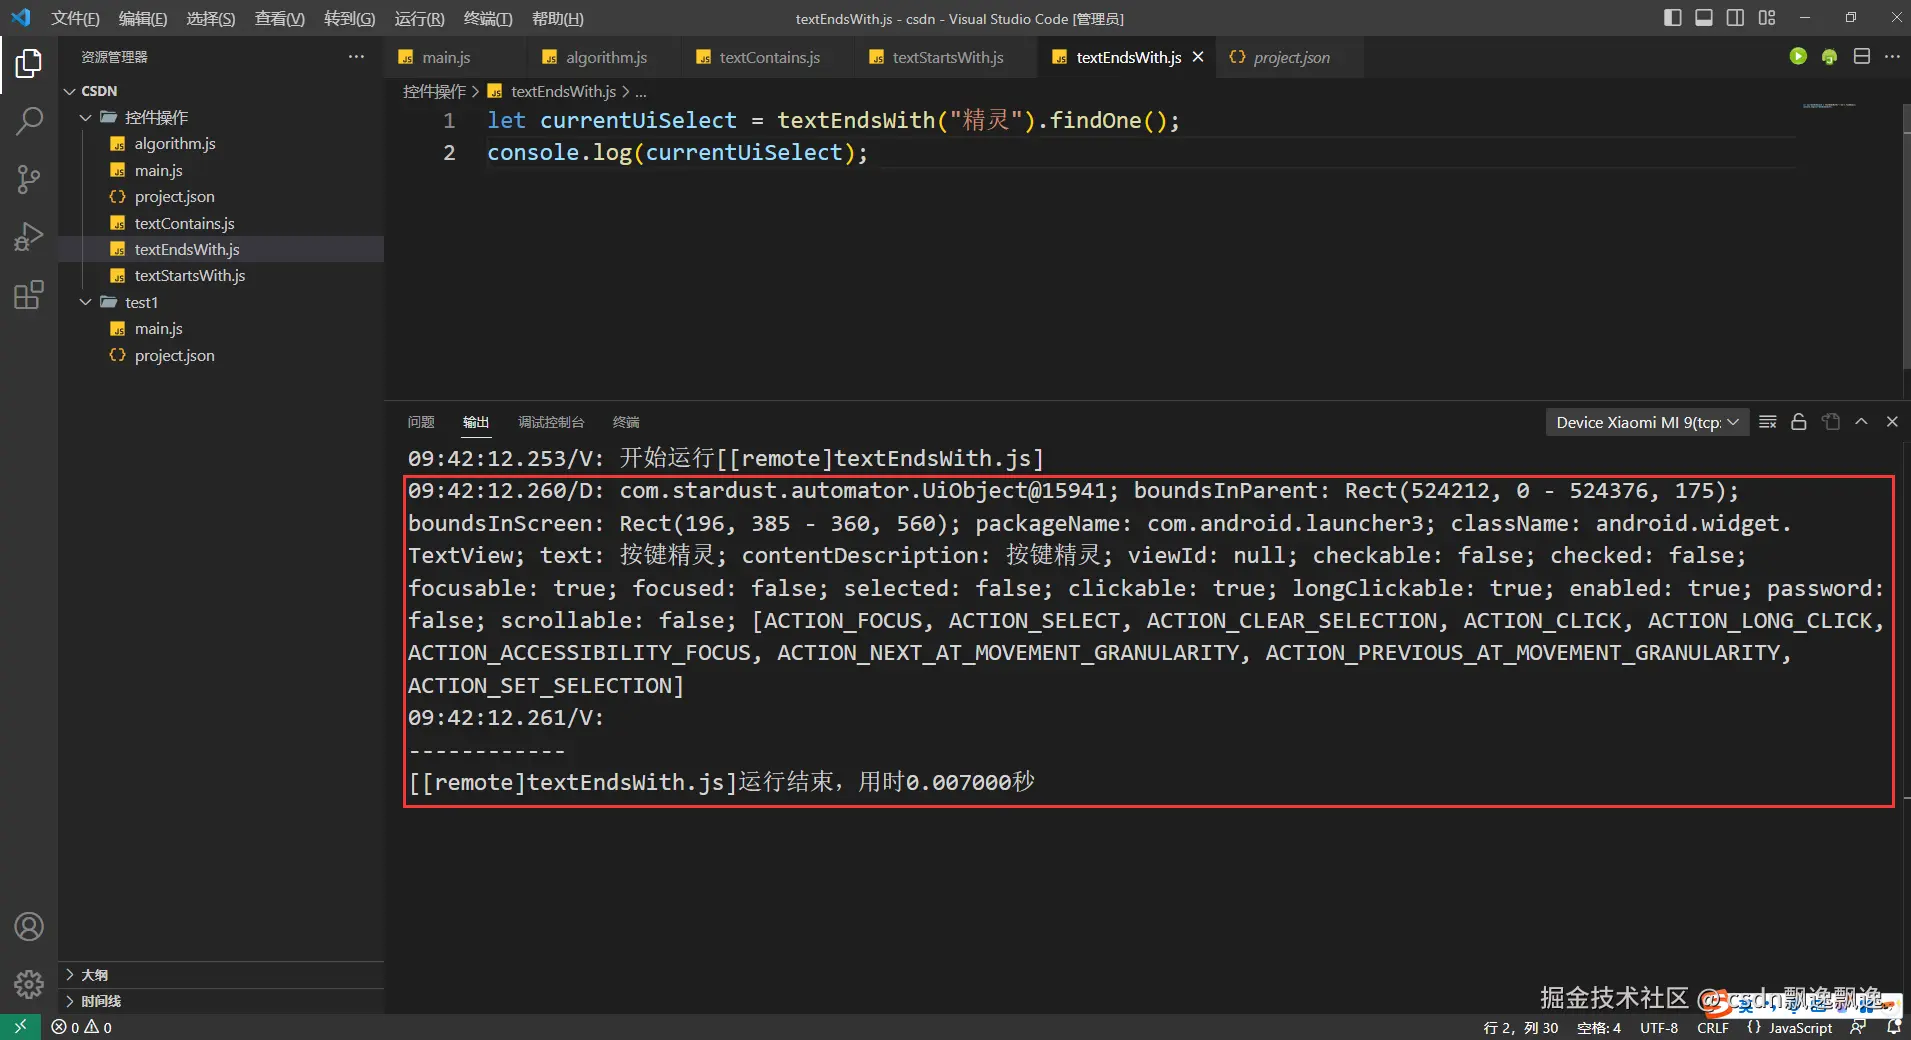Switch to the 调试控制台 panel tab
Viewport: 1911px width, 1040px height.
551,422
